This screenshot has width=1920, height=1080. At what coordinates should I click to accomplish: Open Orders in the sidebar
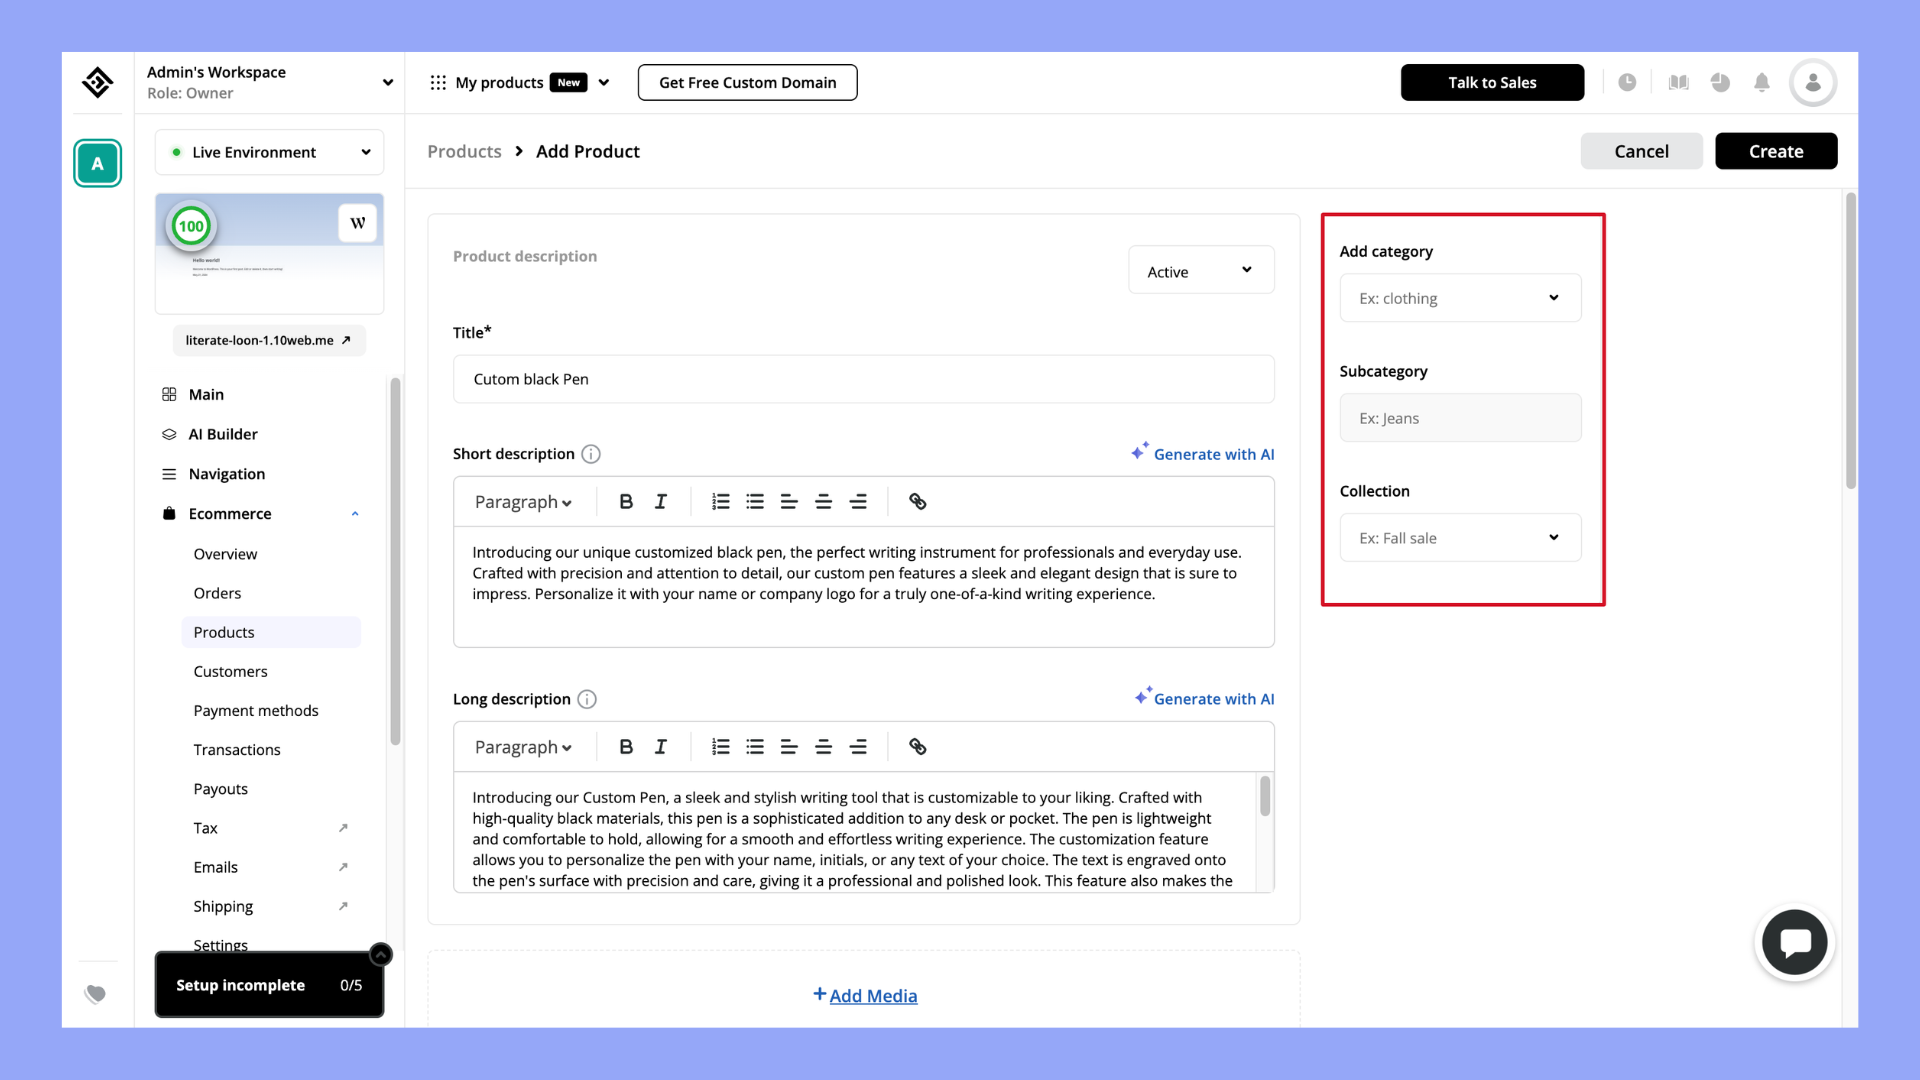point(217,593)
